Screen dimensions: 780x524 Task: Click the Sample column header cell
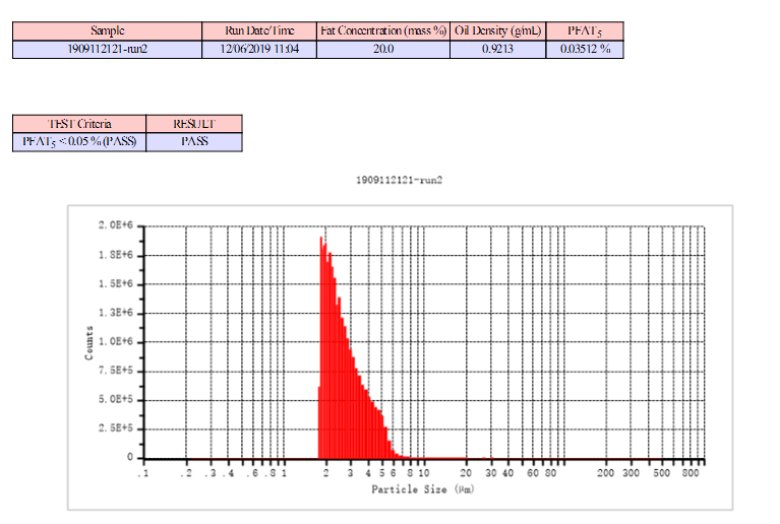click(107, 31)
